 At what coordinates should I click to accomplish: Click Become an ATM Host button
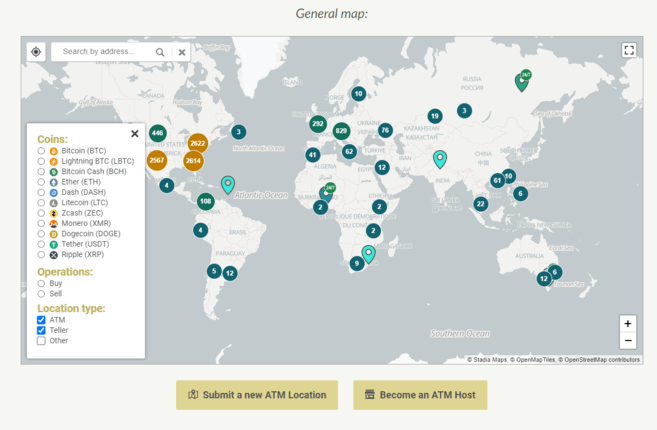[x=420, y=395]
